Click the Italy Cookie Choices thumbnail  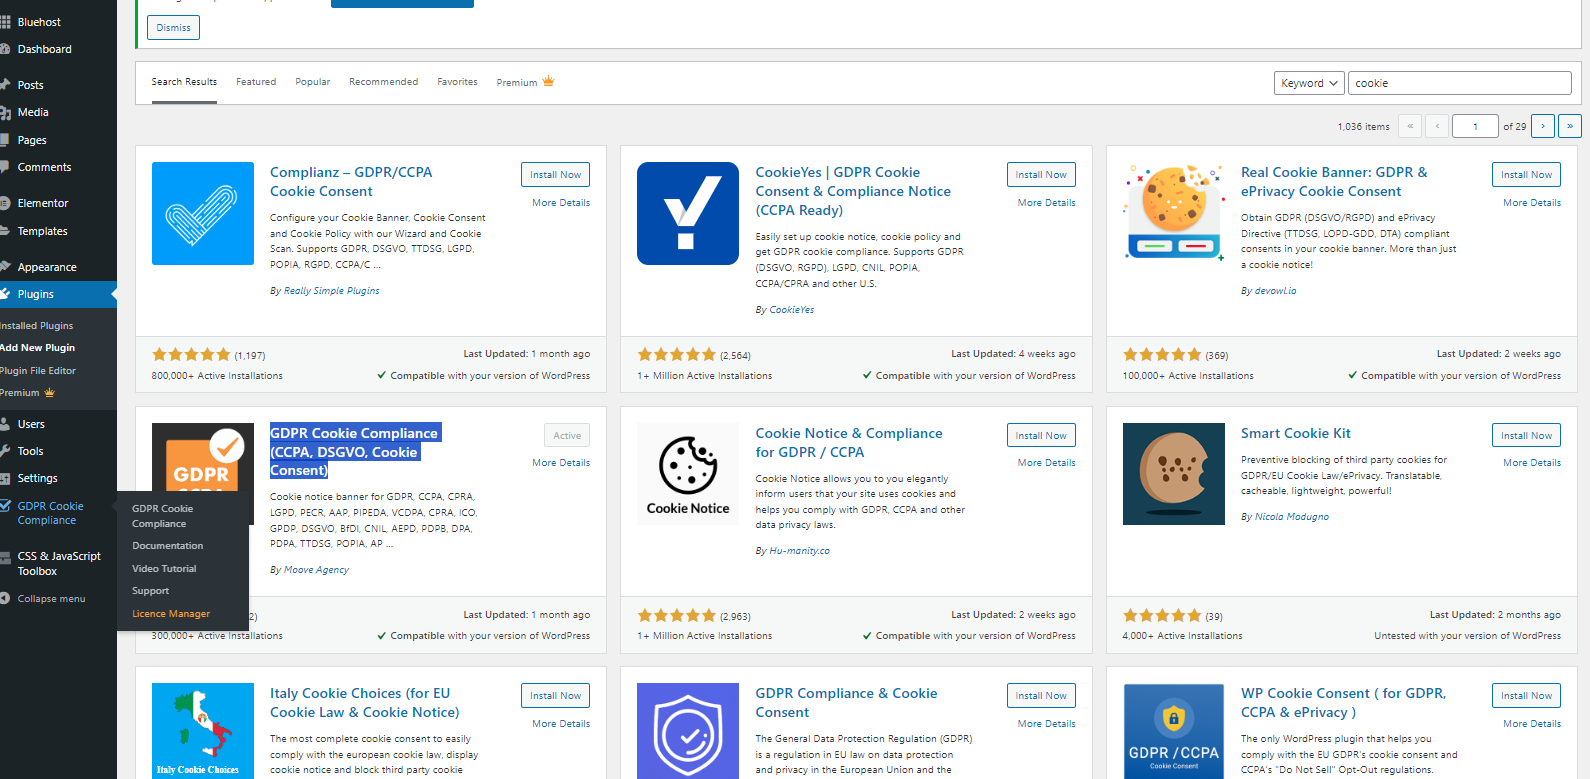pos(203,731)
